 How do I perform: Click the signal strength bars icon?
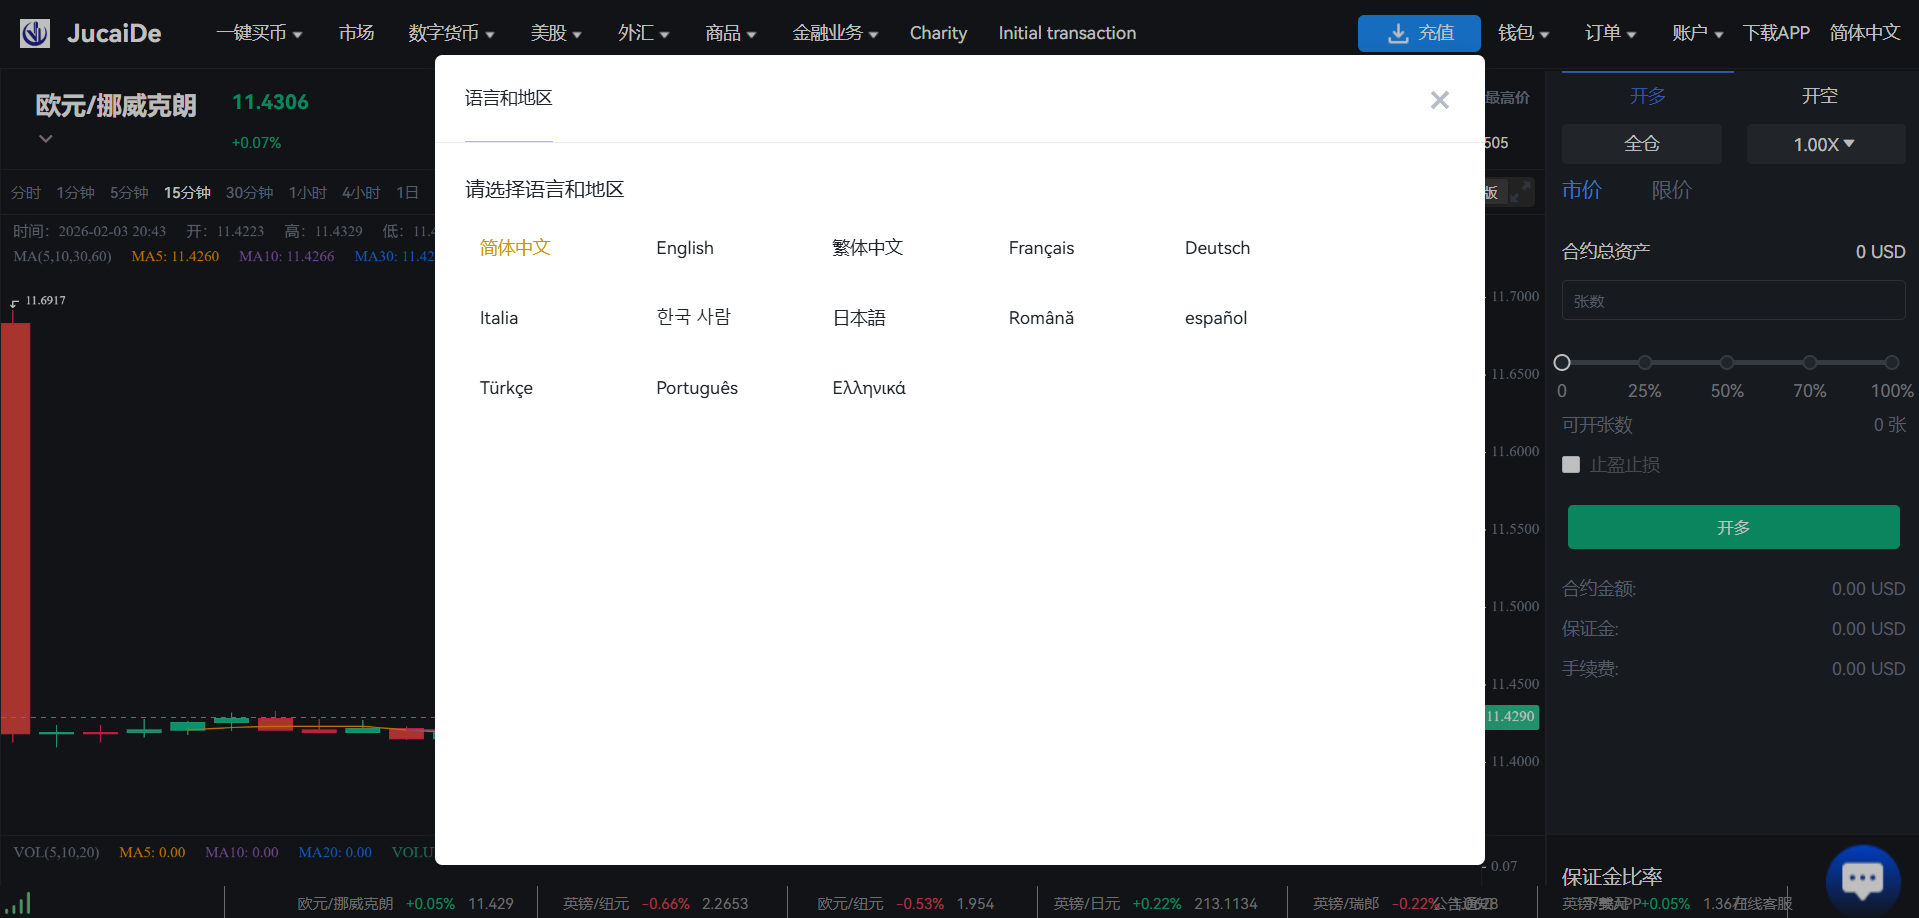(19, 903)
